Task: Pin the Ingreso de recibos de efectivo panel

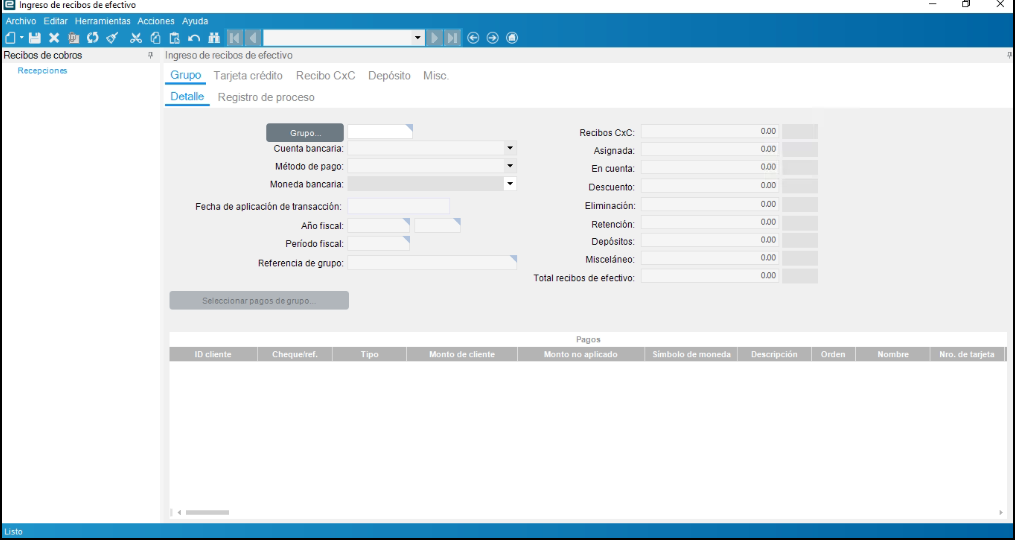Action: (1010, 56)
